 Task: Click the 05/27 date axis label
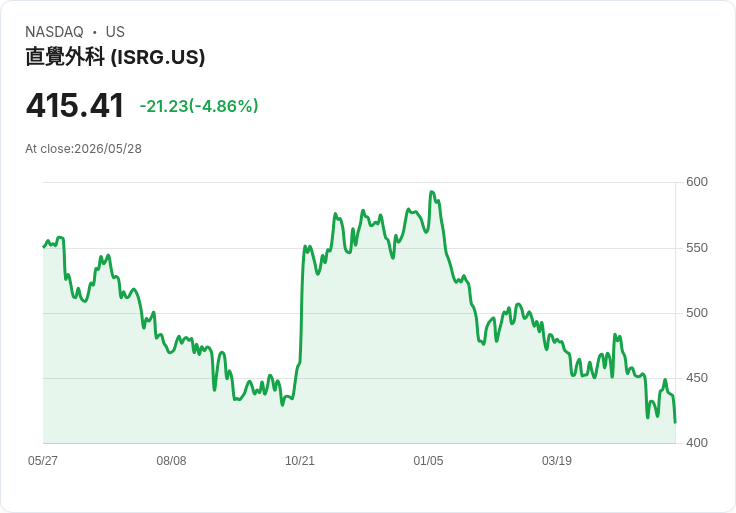pos(43,460)
